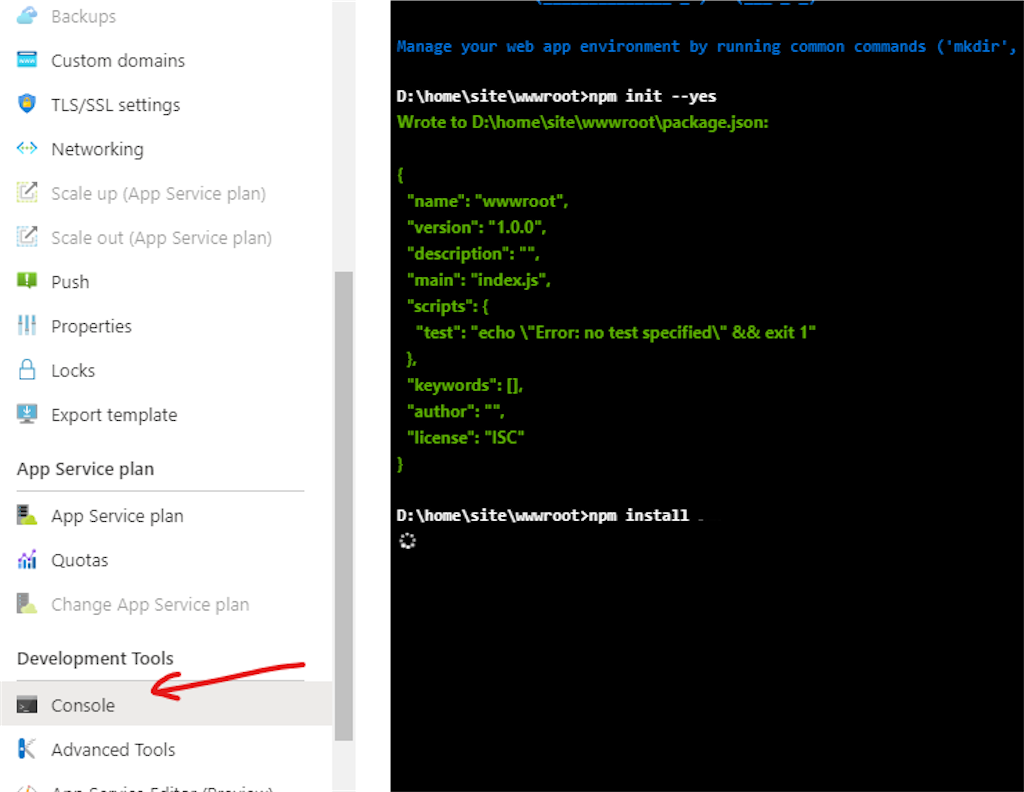Select Export template

click(x=114, y=415)
